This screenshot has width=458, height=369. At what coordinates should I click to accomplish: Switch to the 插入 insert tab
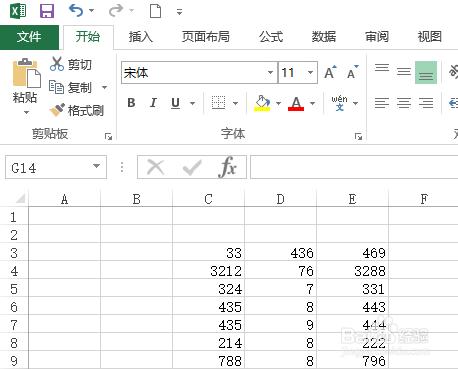141,37
